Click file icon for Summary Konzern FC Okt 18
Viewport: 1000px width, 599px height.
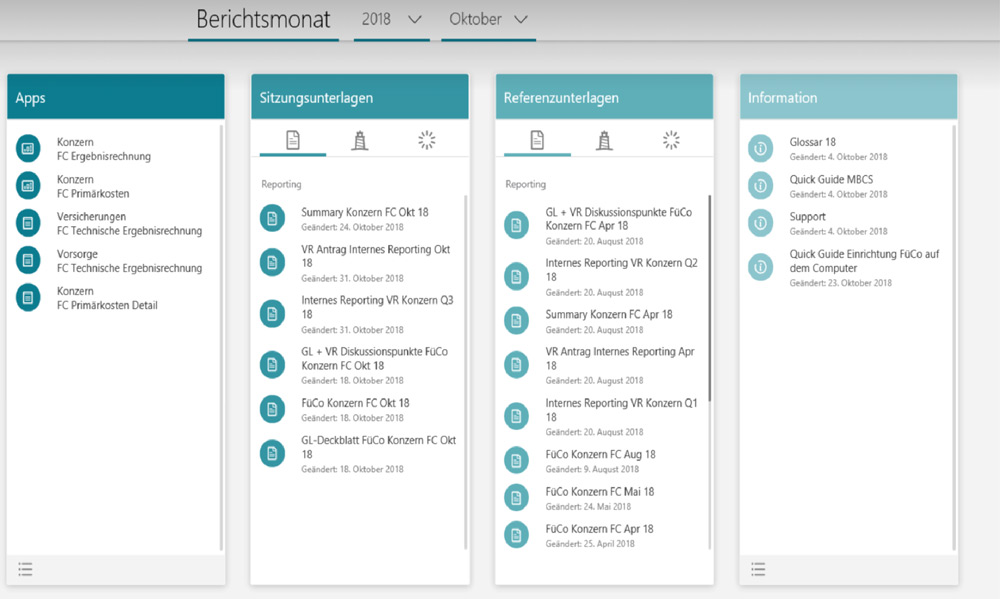point(272,218)
